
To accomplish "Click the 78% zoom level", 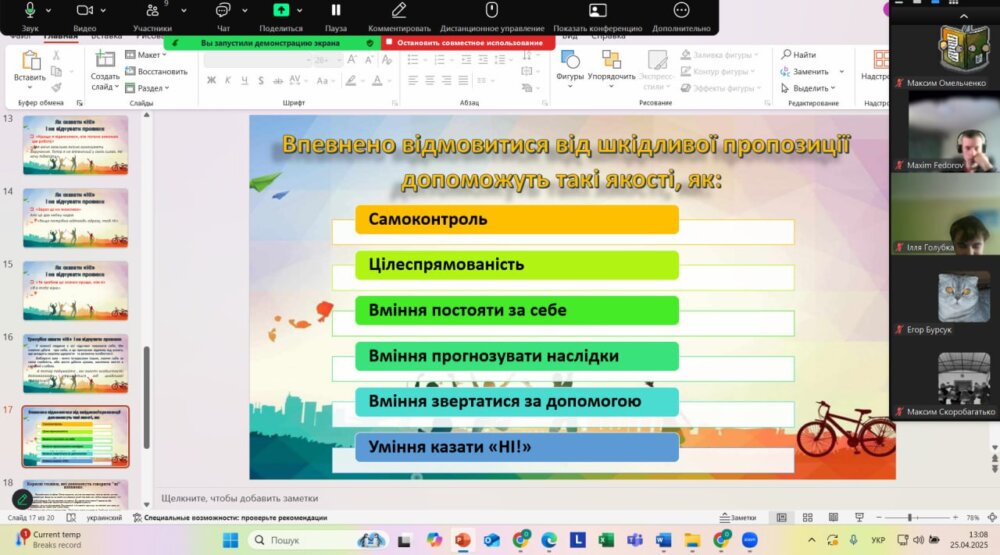I will (x=973, y=518).
